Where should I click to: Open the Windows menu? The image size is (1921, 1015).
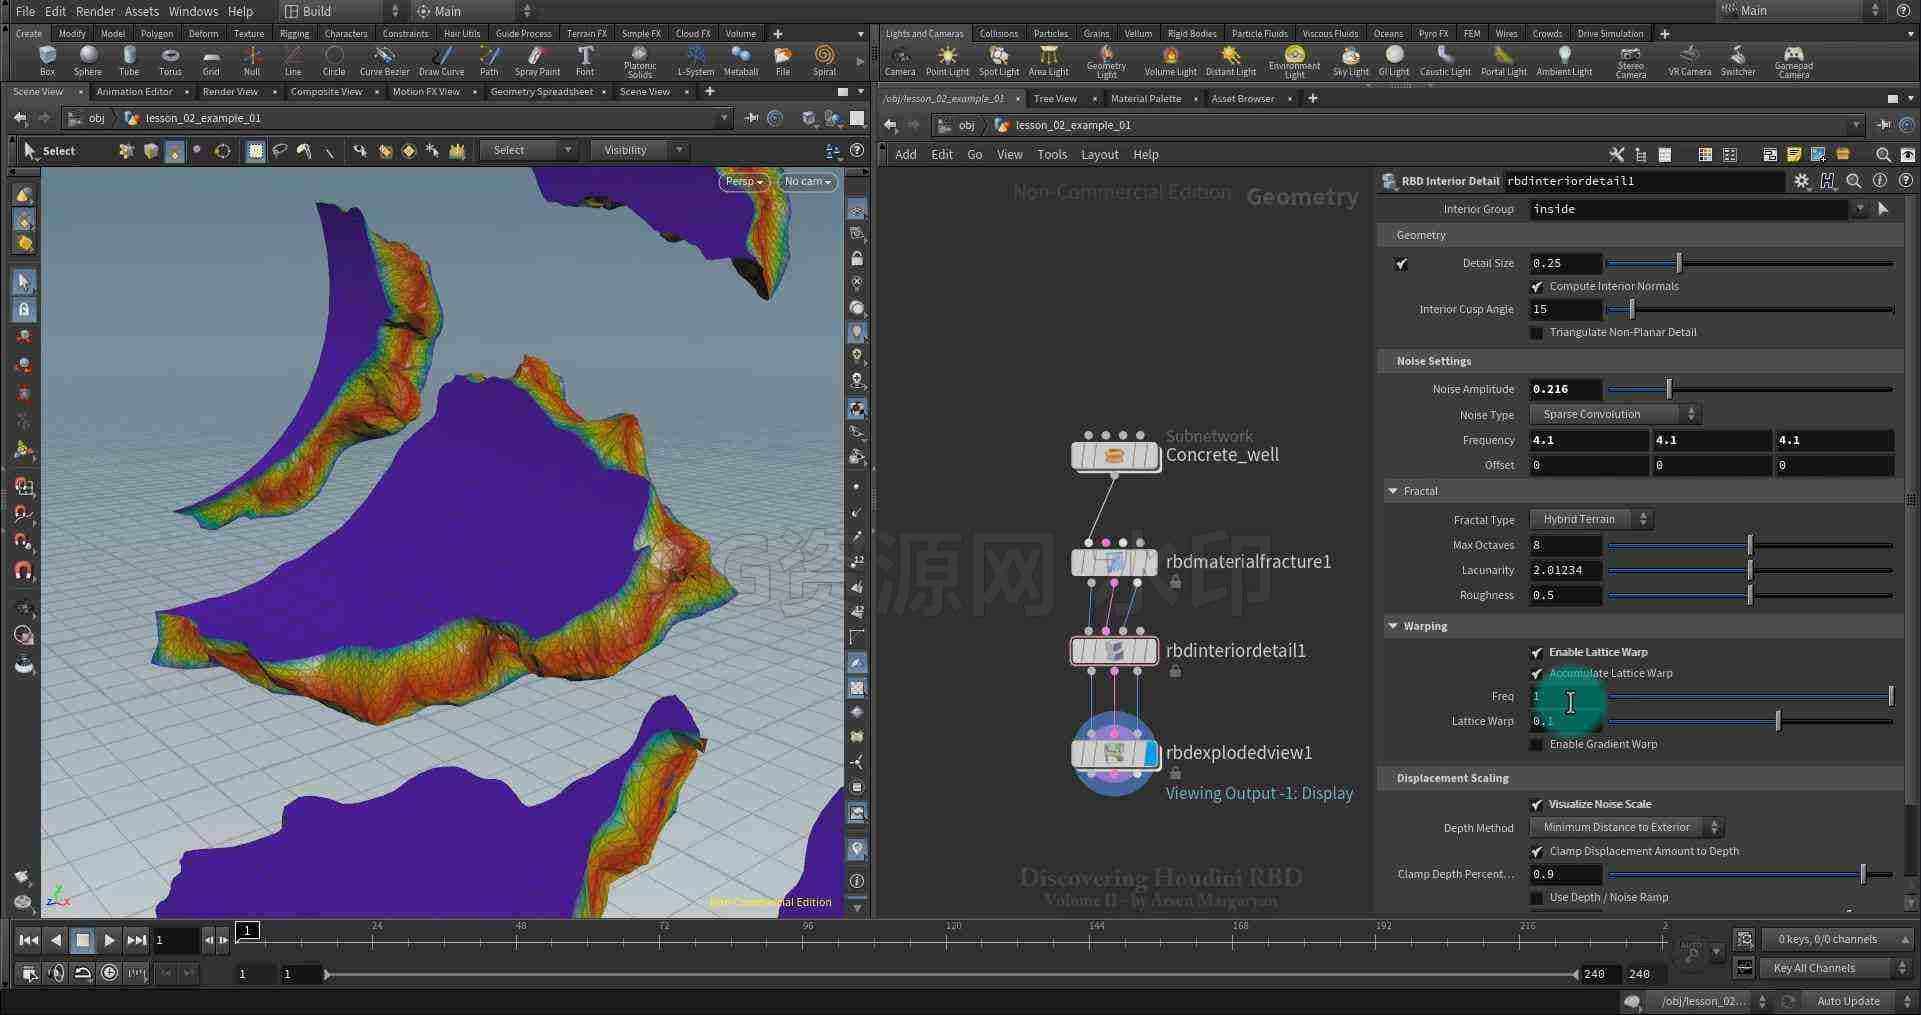(193, 11)
